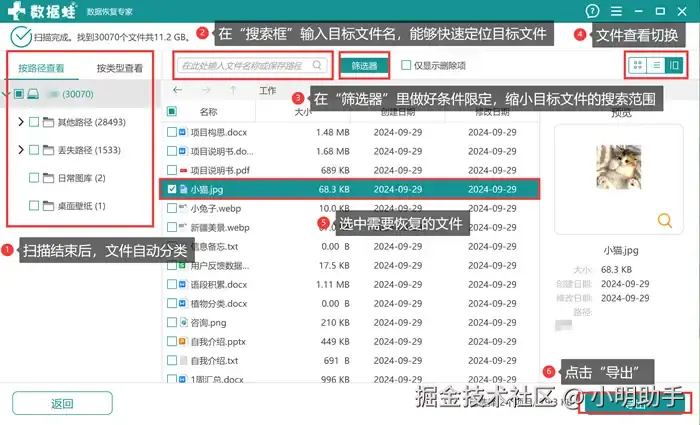Screen dimensions: 700x425
Task: Click the Word icon of 项目构思.docx
Action: pos(183,132)
